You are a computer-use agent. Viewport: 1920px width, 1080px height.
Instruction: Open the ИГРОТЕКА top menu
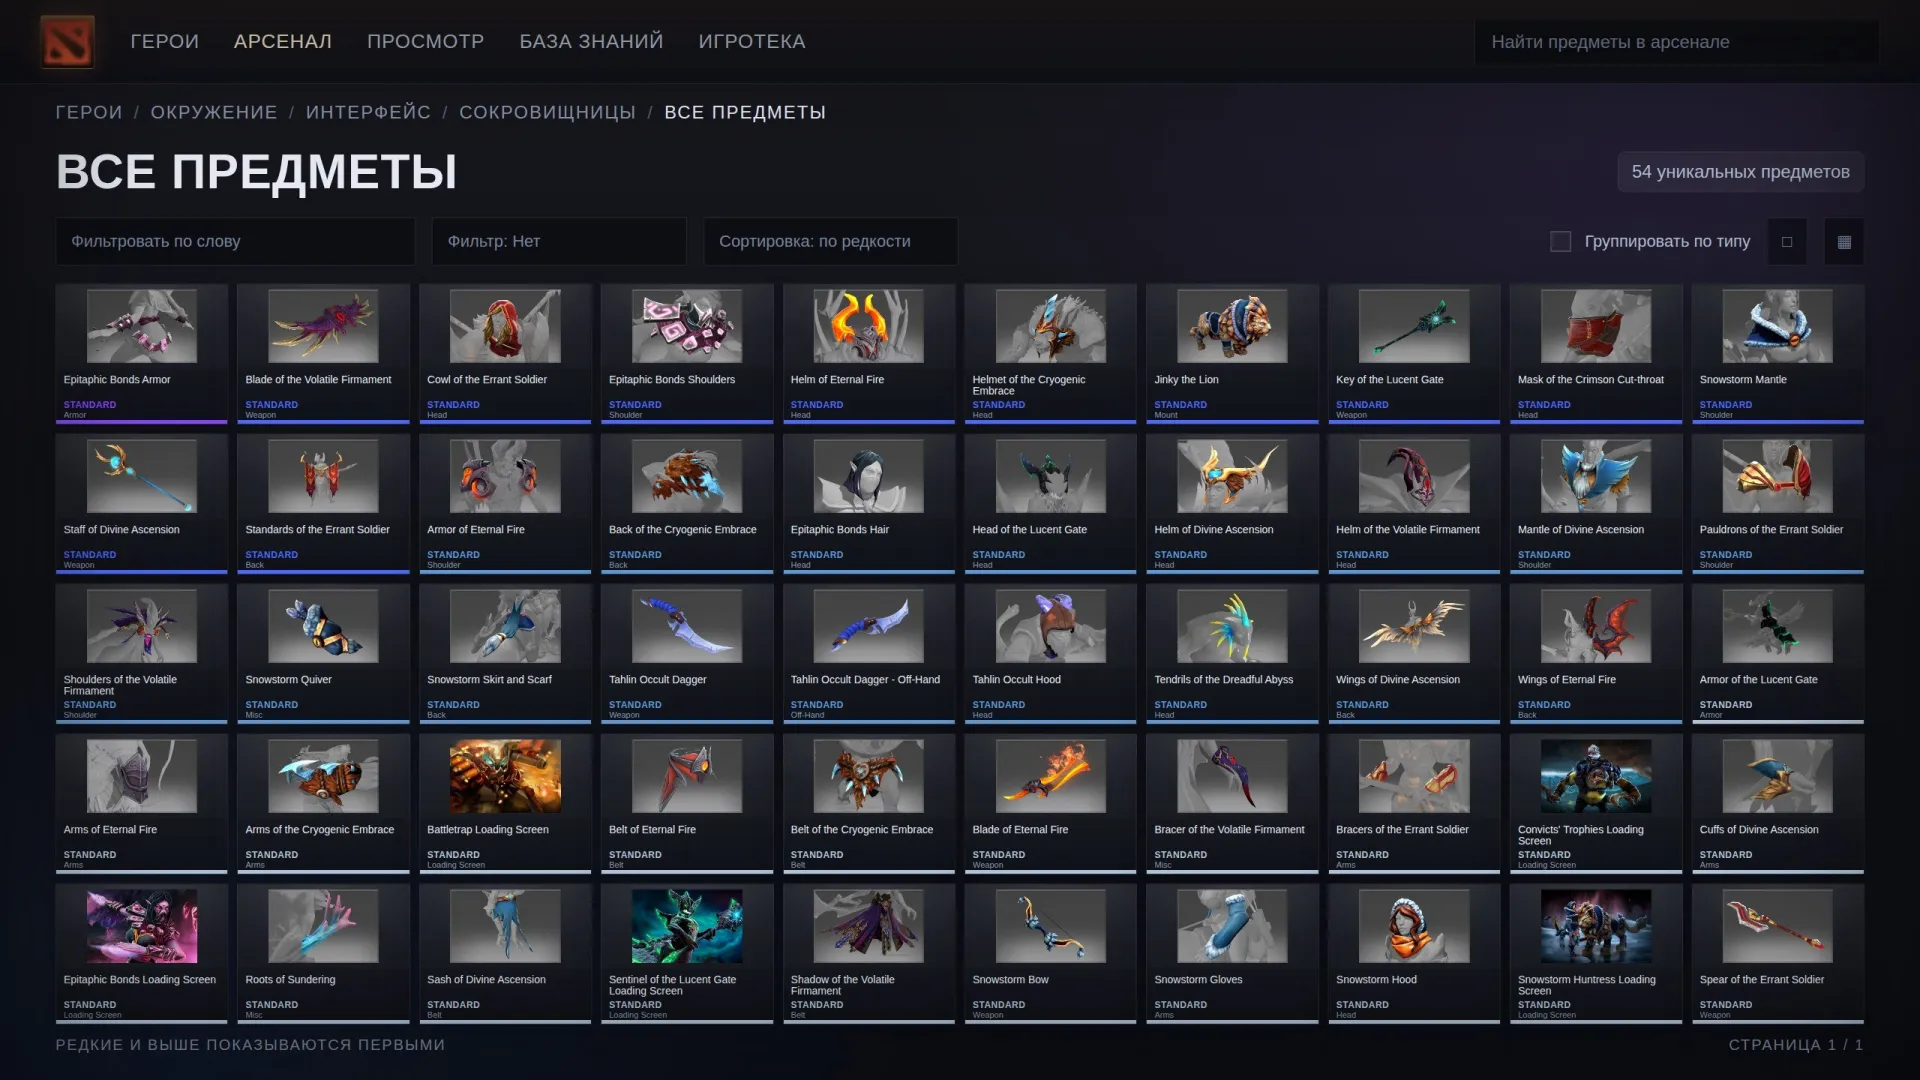[x=751, y=41]
